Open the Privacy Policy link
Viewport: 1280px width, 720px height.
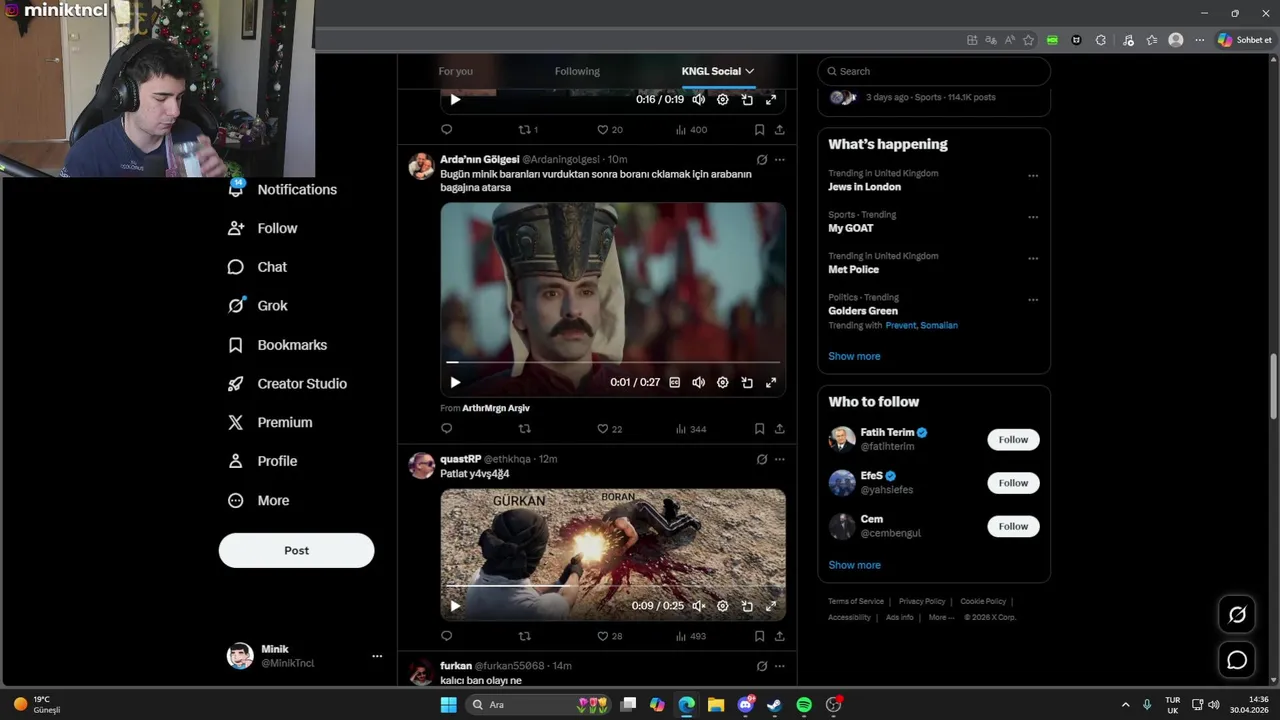(922, 601)
